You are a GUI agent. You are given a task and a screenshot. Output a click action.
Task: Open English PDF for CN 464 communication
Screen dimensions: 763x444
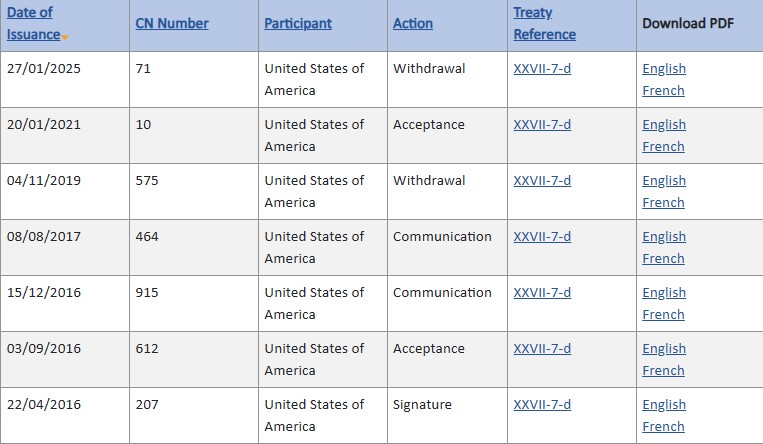[664, 237]
